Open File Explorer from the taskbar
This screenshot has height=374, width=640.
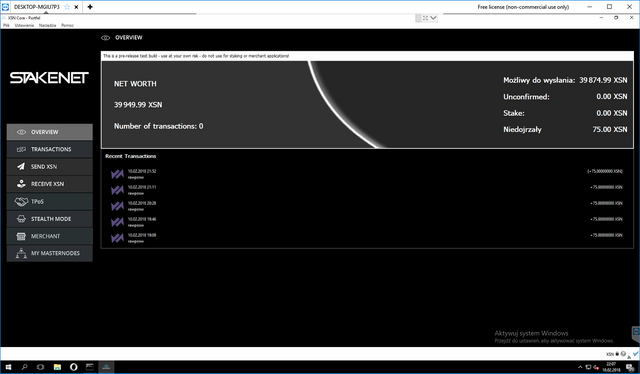[x=57, y=367]
